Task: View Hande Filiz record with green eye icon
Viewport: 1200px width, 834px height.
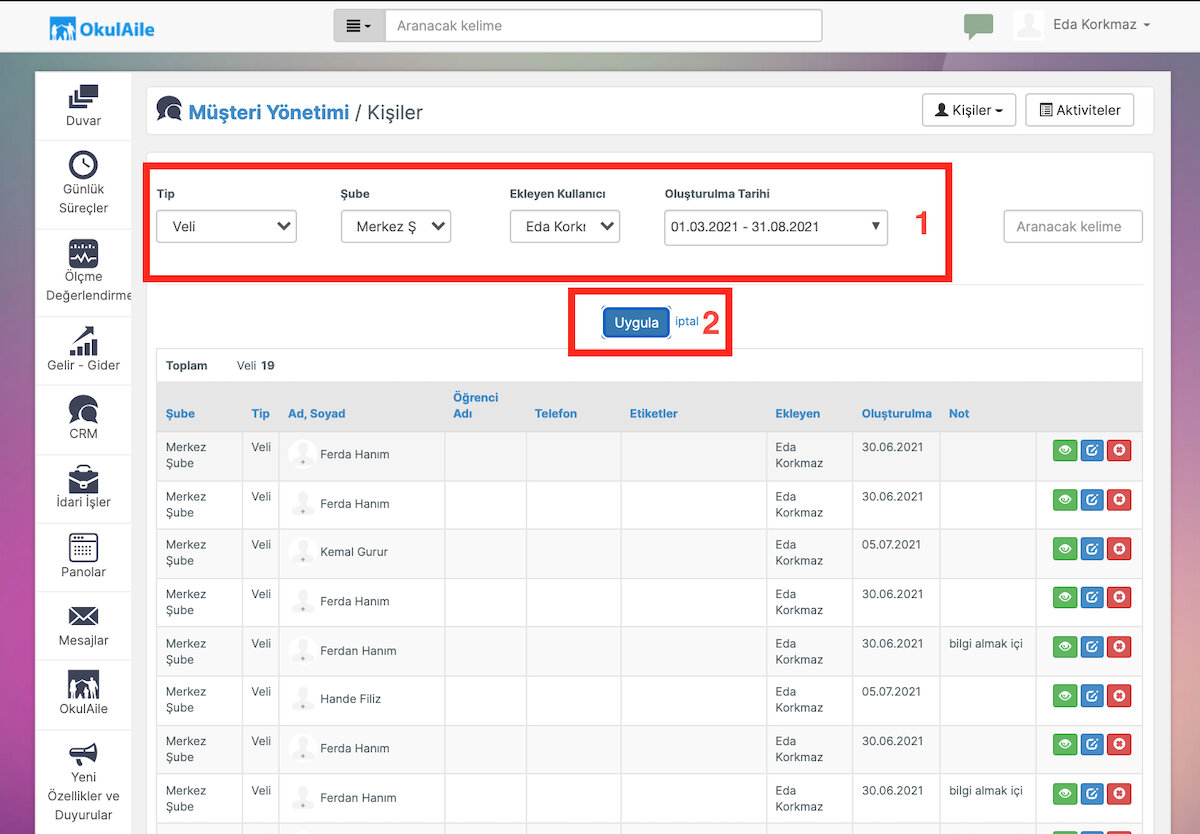Action: (1065, 696)
